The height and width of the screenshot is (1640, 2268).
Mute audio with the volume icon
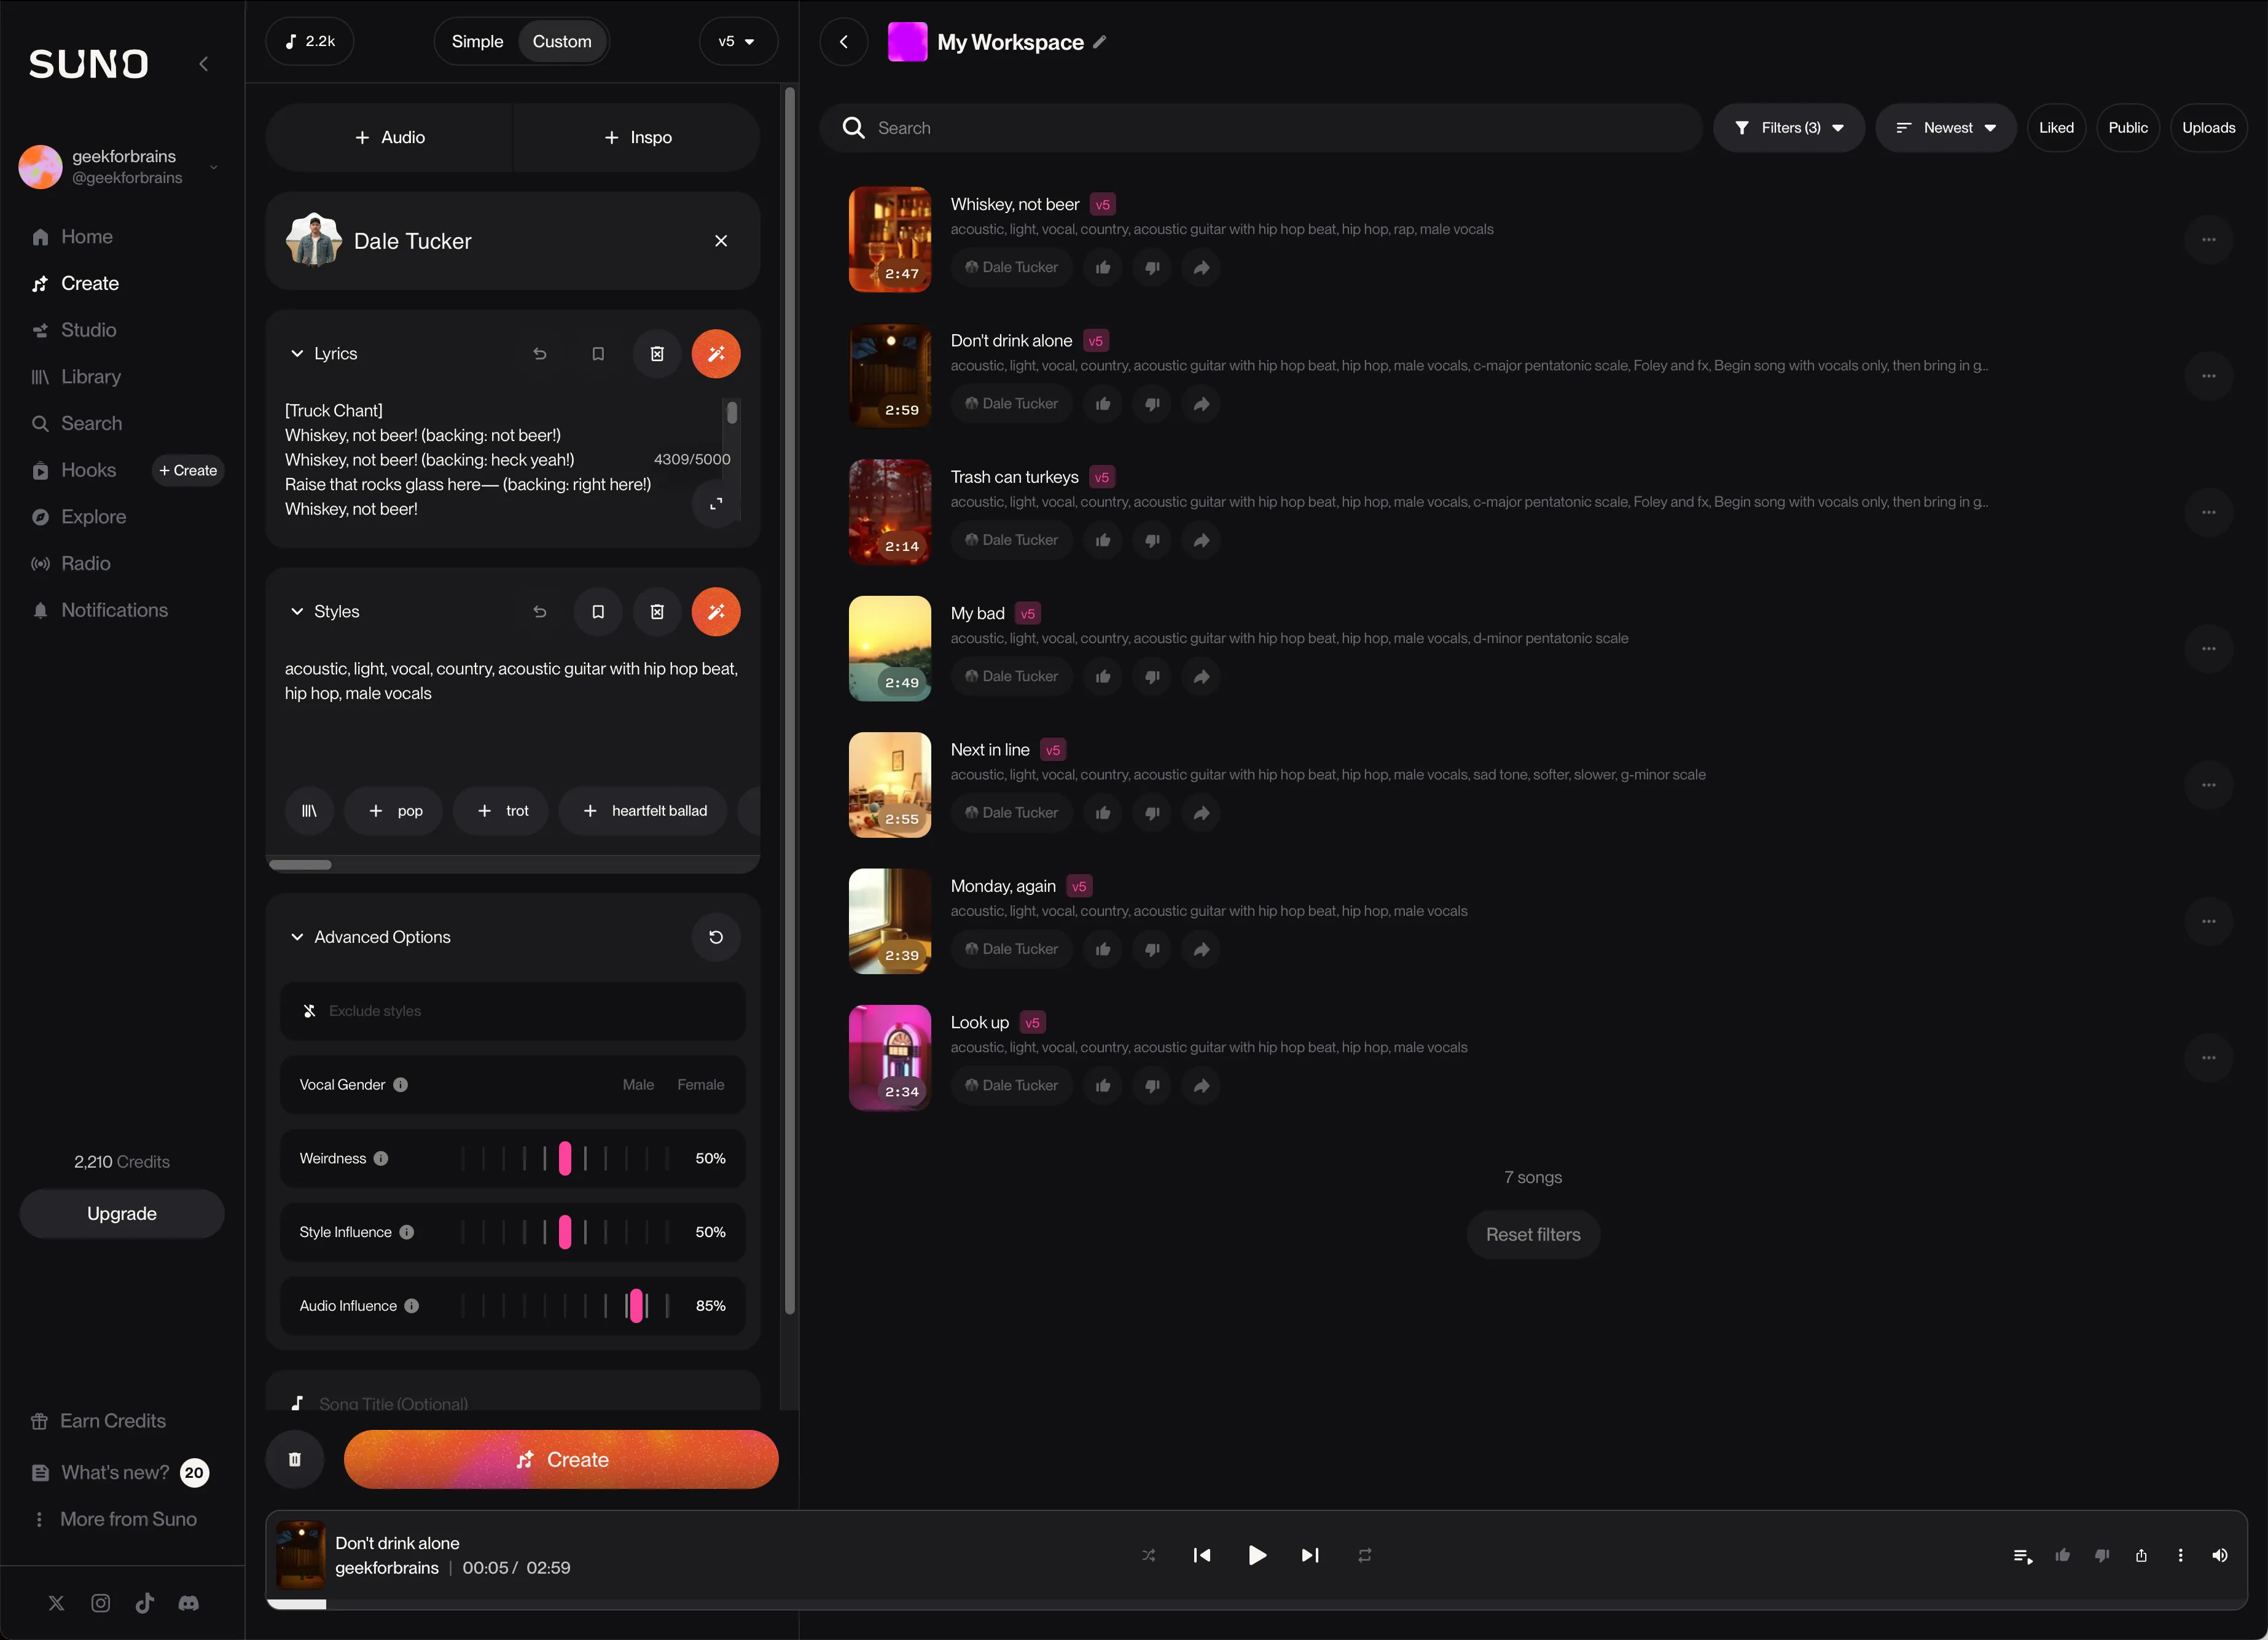[x=2221, y=1556]
